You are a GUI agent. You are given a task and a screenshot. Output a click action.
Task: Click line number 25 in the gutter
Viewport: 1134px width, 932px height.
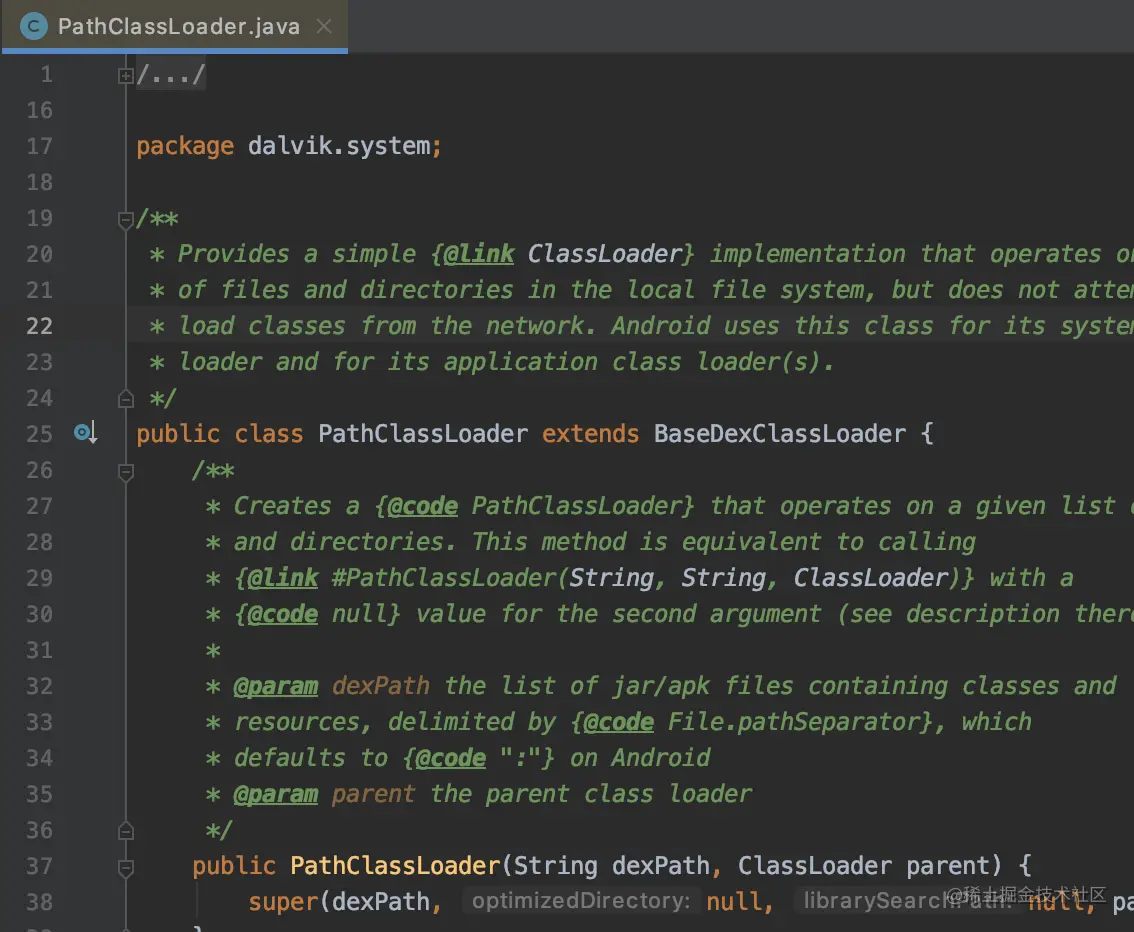click(x=39, y=434)
